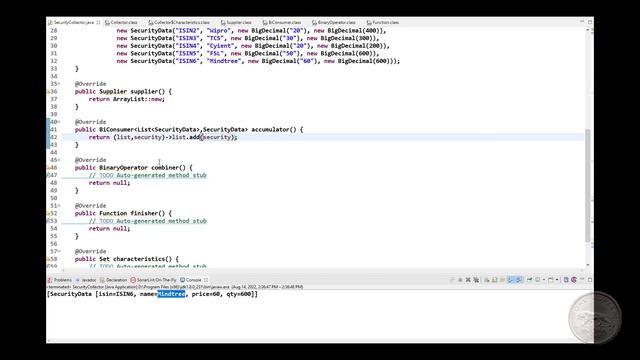
Task: Collapse the combiner method fold at line 45
Action: tap(59, 160)
